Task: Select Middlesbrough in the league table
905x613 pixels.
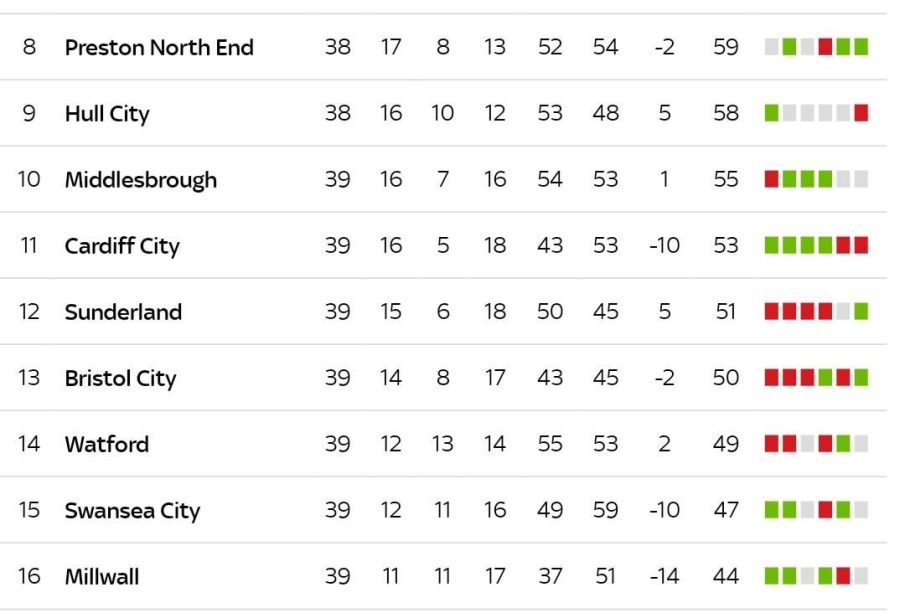Action: coord(140,180)
